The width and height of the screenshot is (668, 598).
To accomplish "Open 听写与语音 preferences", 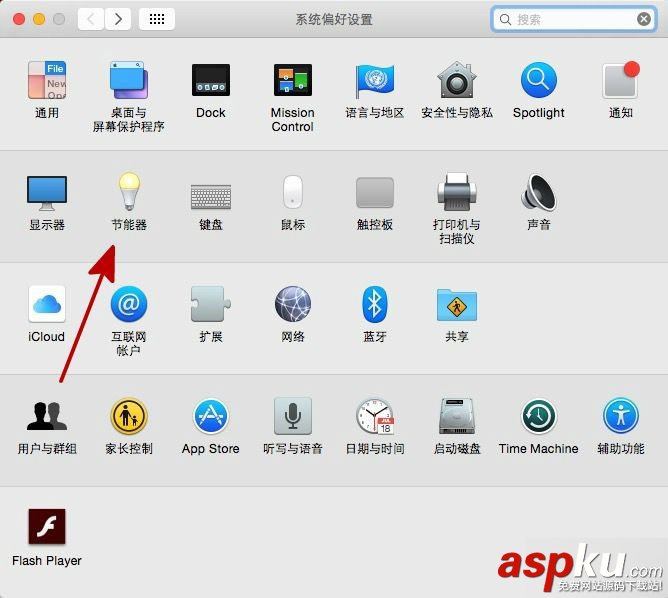I will 293,416.
